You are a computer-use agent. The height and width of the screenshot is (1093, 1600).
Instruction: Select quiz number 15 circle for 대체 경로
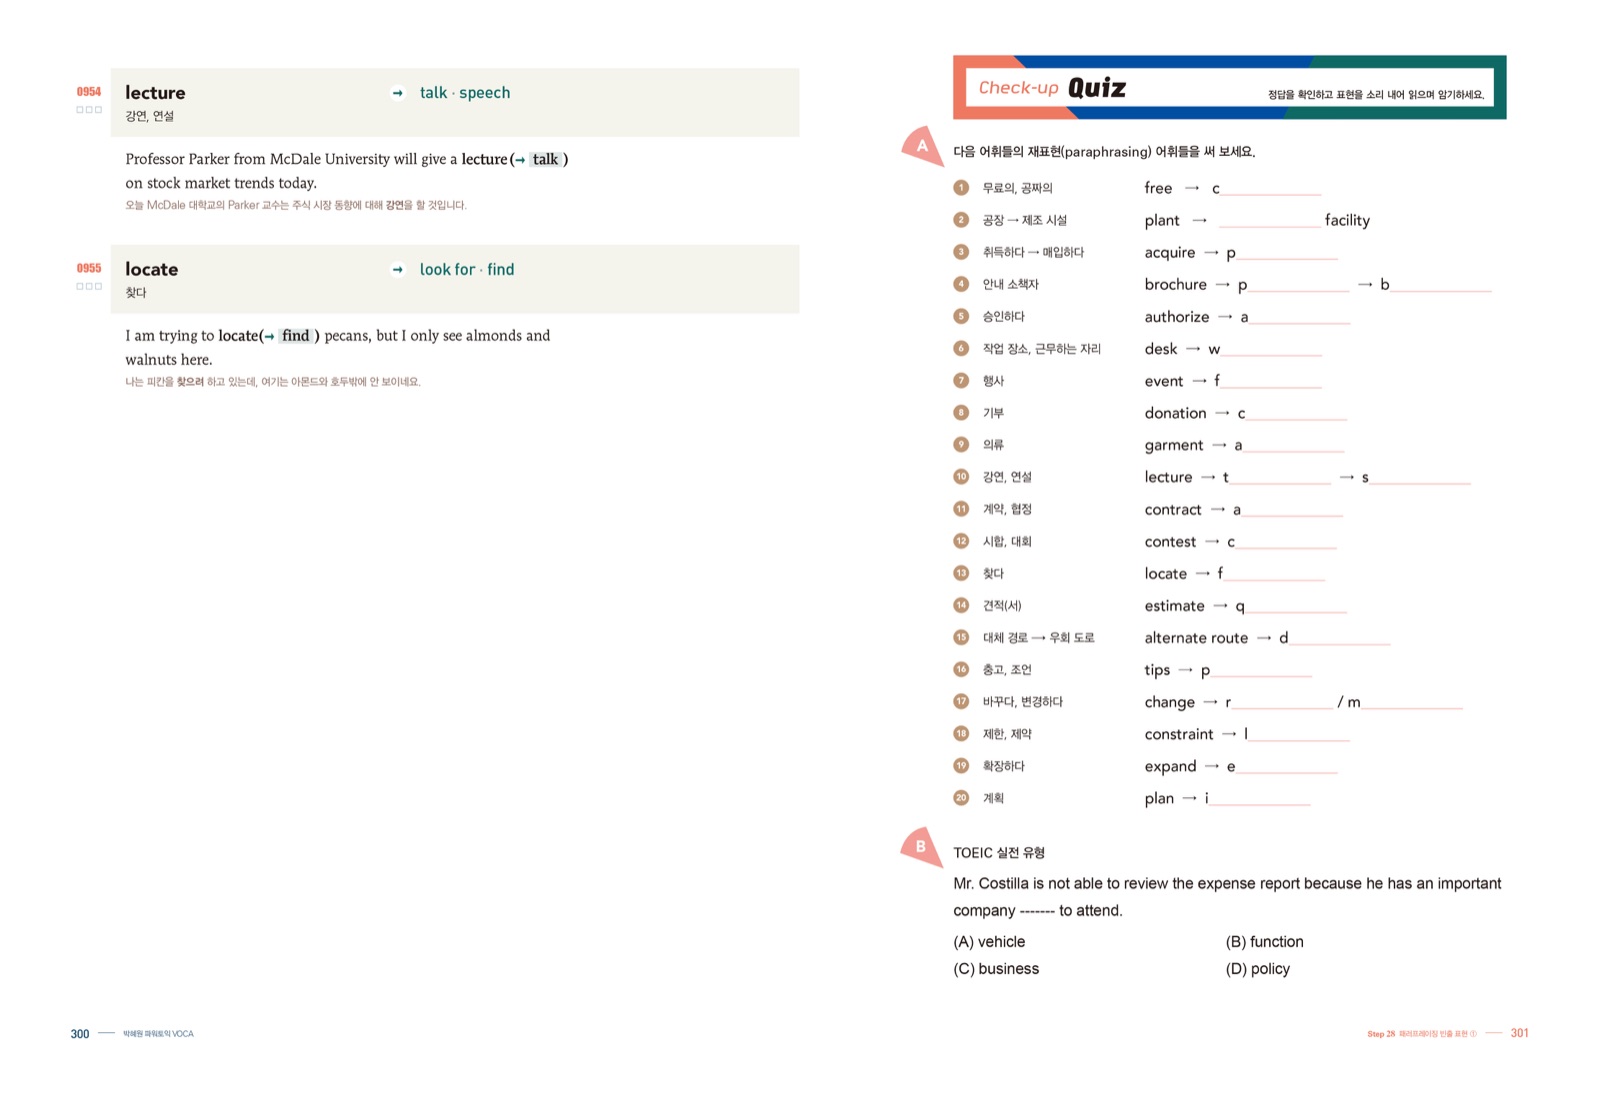(x=961, y=637)
